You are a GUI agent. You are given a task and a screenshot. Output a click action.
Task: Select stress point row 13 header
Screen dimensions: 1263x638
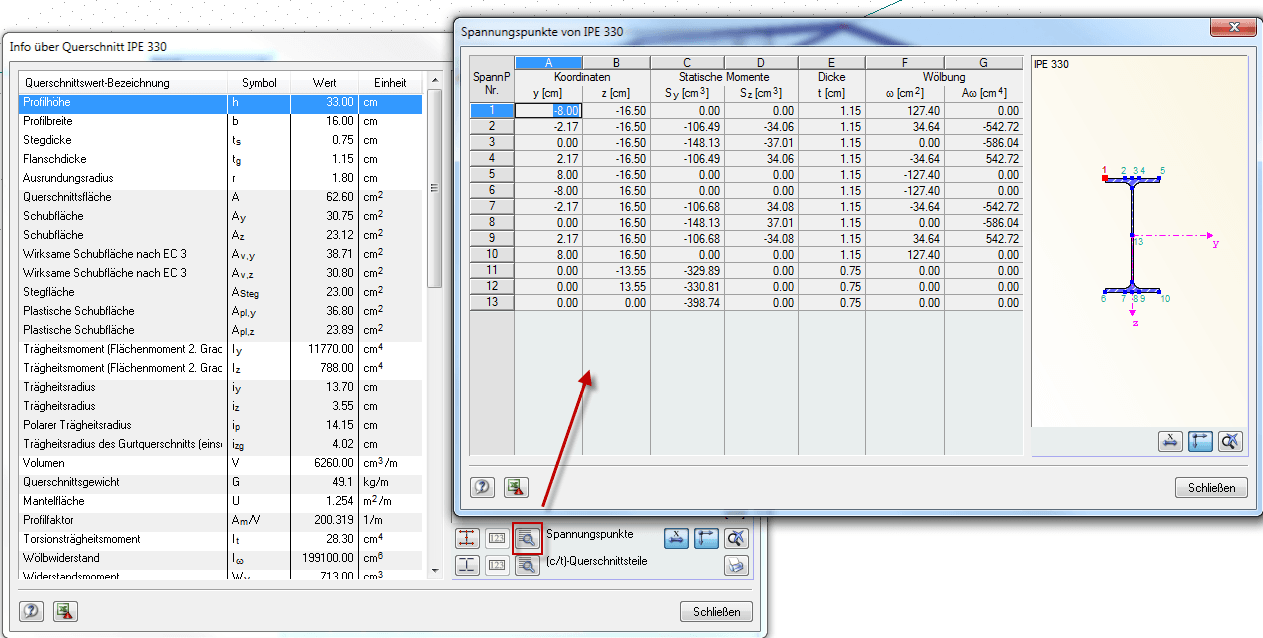click(x=492, y=303)
